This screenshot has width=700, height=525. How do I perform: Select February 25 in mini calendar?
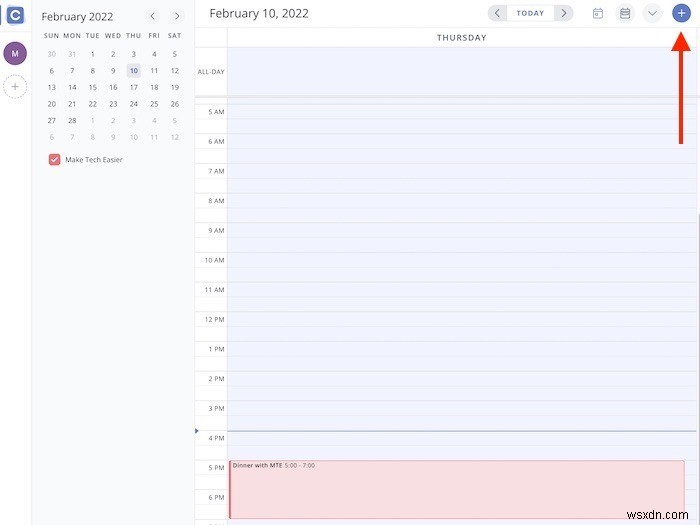tap(154, 104)
